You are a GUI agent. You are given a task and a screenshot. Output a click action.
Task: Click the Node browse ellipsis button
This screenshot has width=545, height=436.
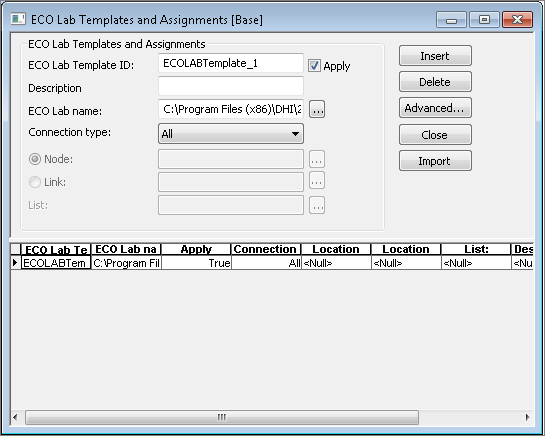coord(317,159)
